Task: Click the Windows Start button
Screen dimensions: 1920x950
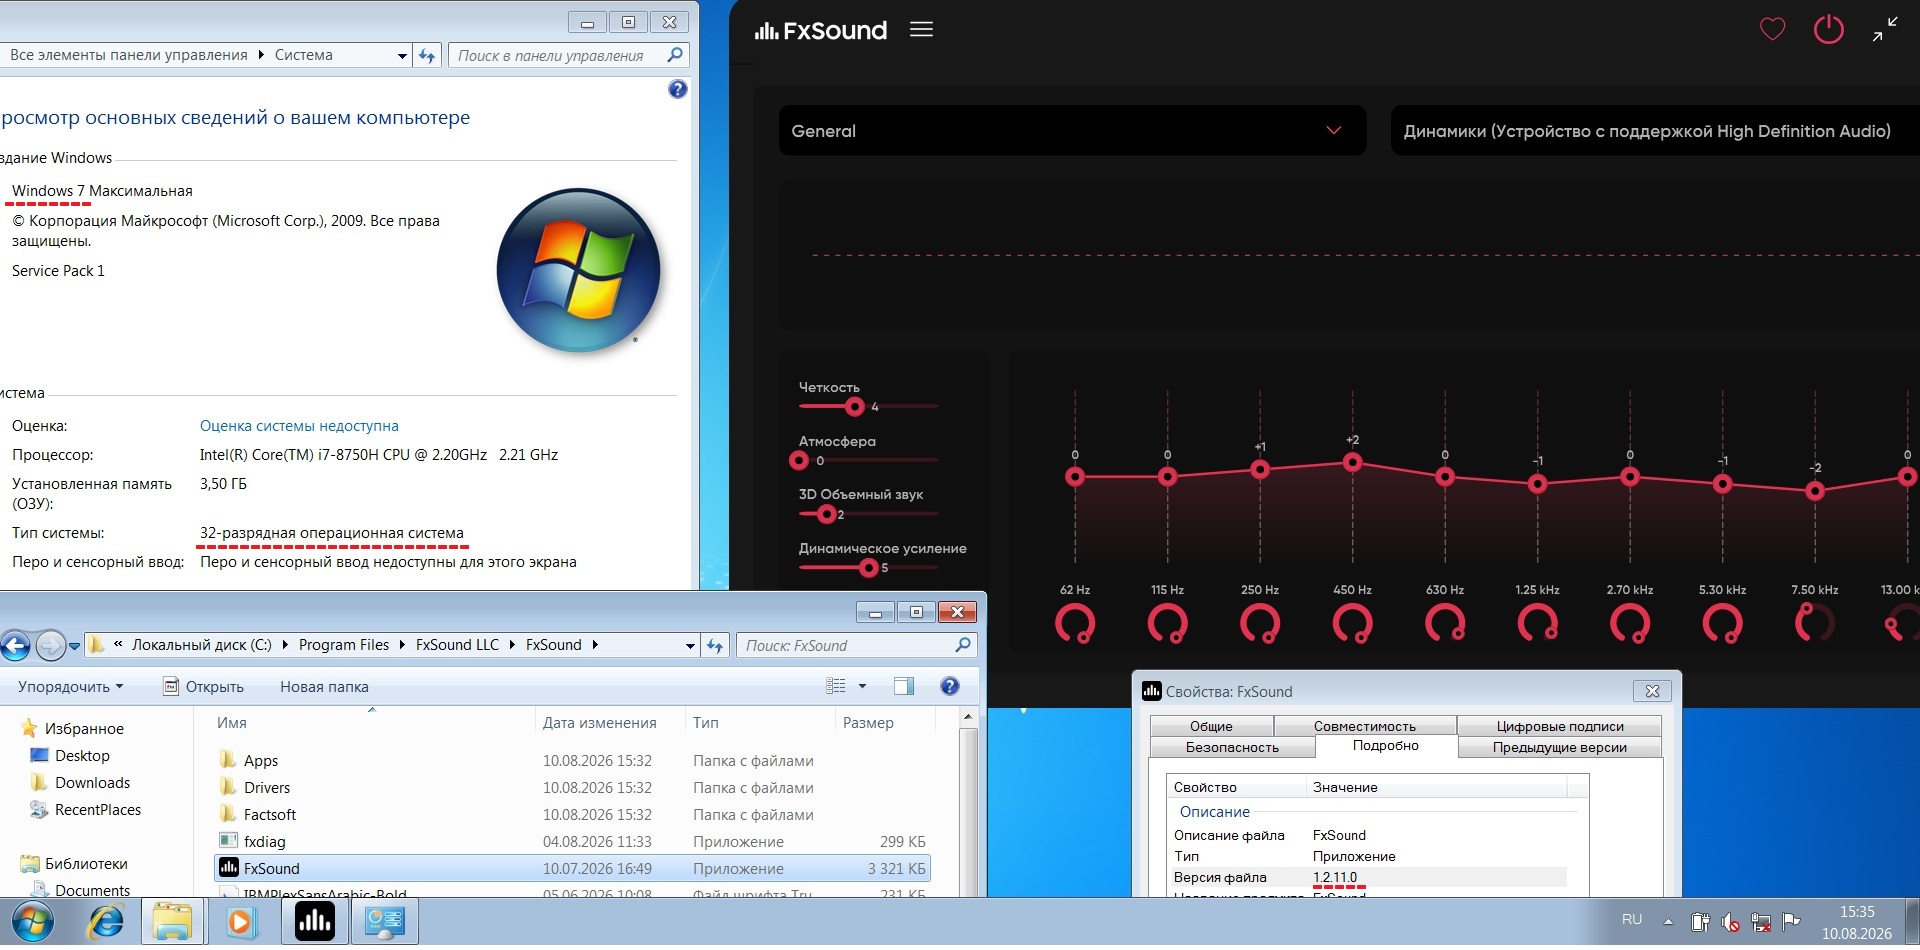Action: click(33, 921)
